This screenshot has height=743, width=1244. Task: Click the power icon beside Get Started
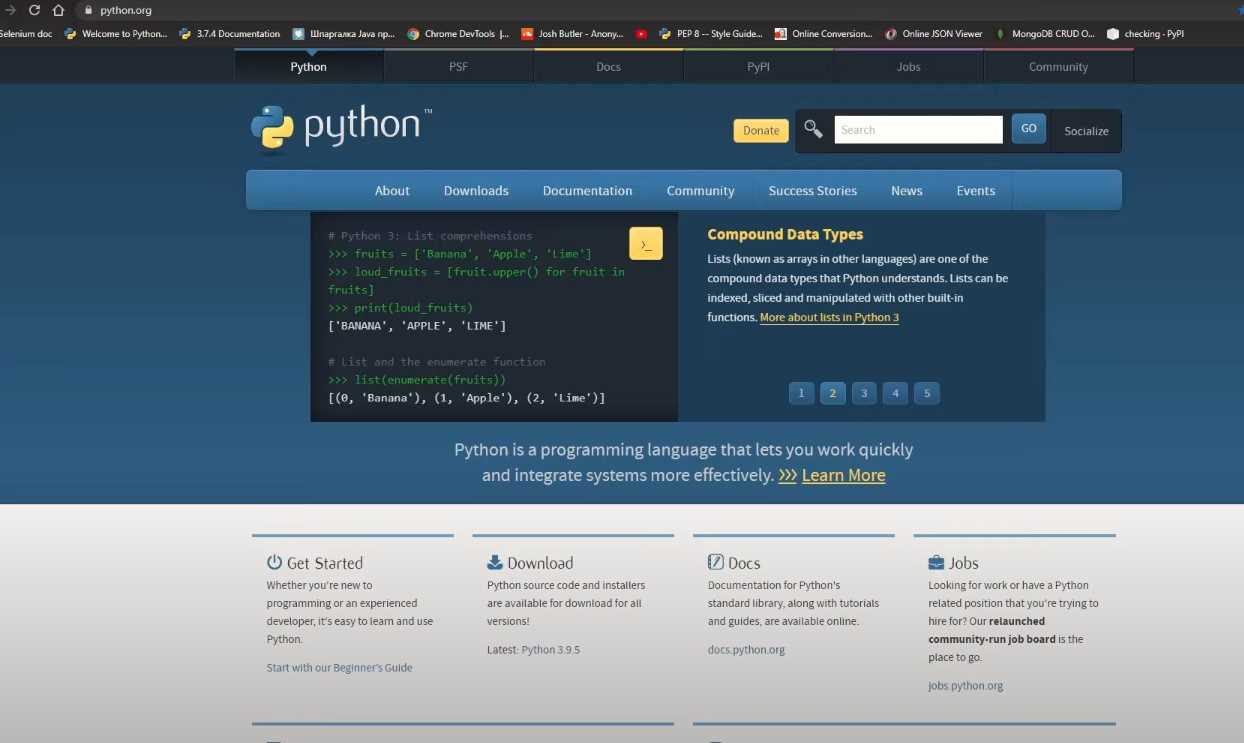272,562
